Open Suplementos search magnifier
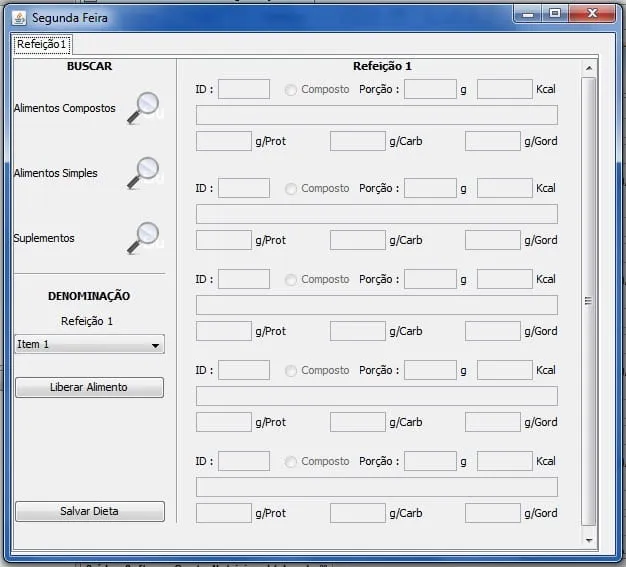This screenshot has width=626, height=567. tap(143, 238)
